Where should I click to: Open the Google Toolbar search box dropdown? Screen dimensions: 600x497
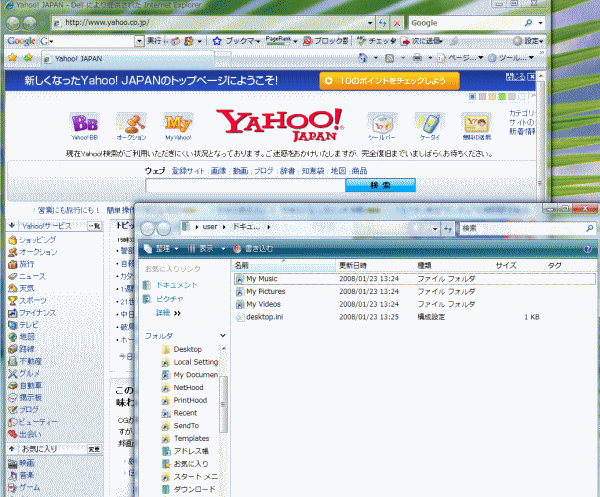click(139, 41)
